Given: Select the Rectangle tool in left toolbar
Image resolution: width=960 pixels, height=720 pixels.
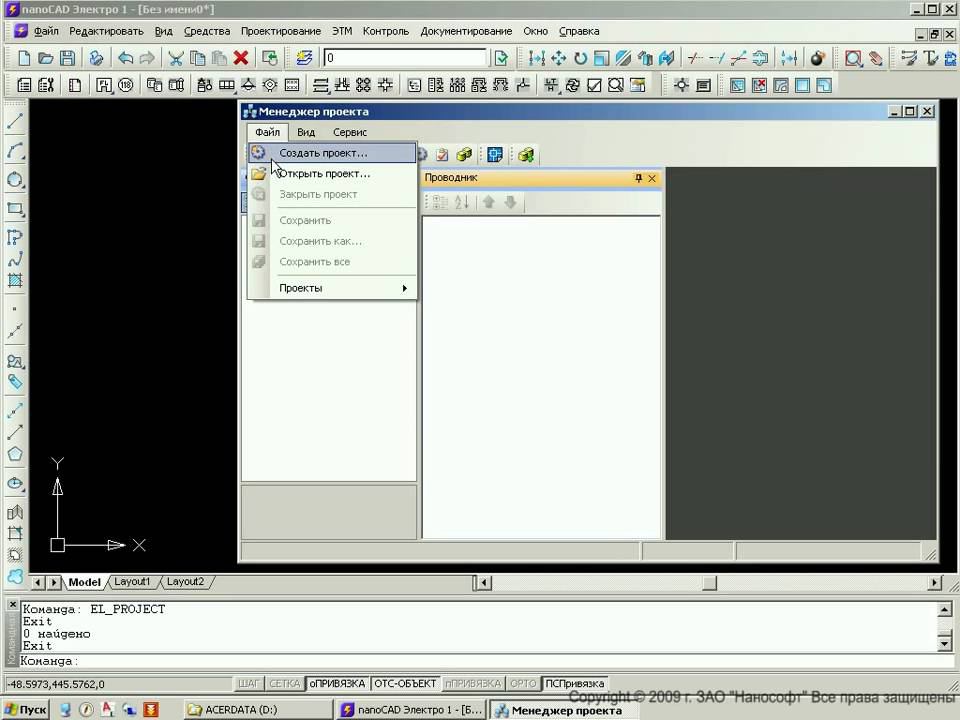Looking at the screenshot, I should (15, 208).
